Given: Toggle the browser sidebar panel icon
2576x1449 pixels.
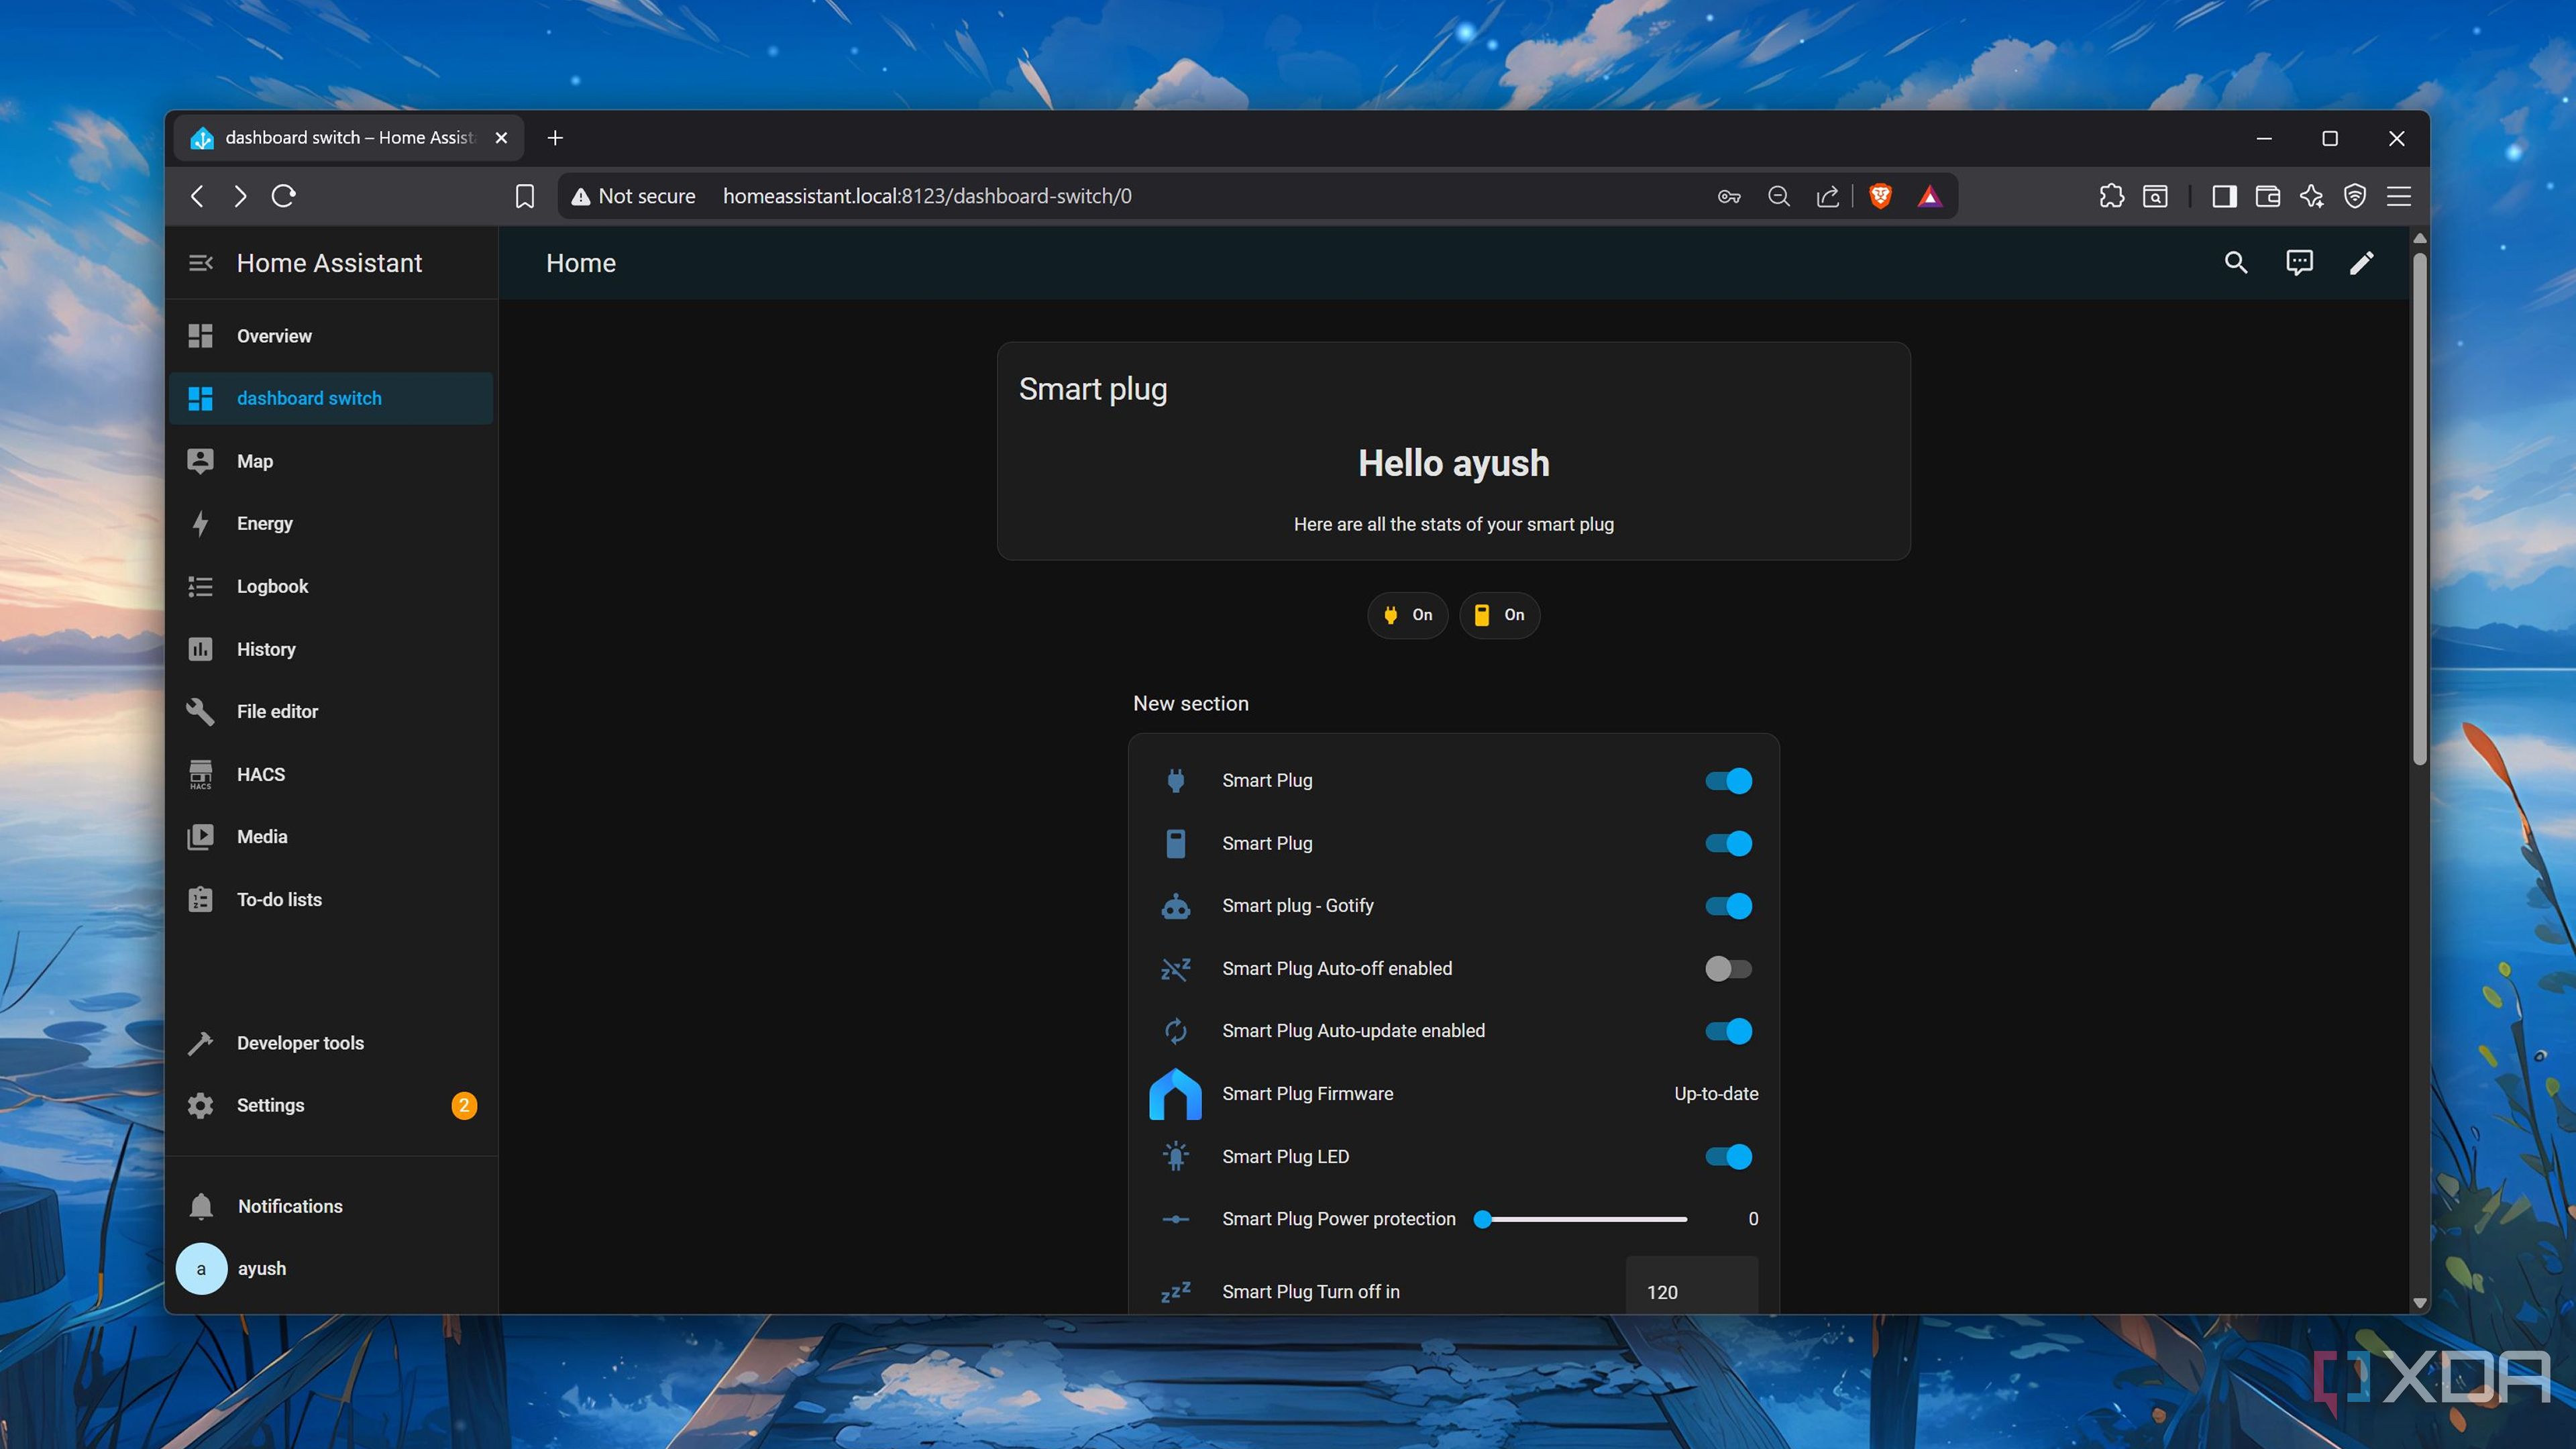Looking at the screenshot, I should 2224,196.
